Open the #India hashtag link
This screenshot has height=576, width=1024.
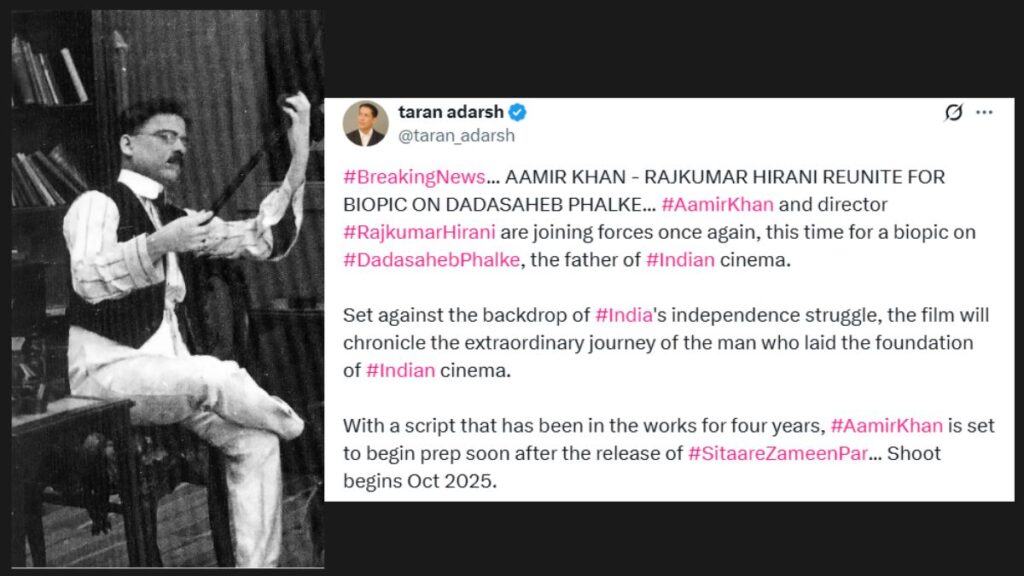(x=624, y=315)
